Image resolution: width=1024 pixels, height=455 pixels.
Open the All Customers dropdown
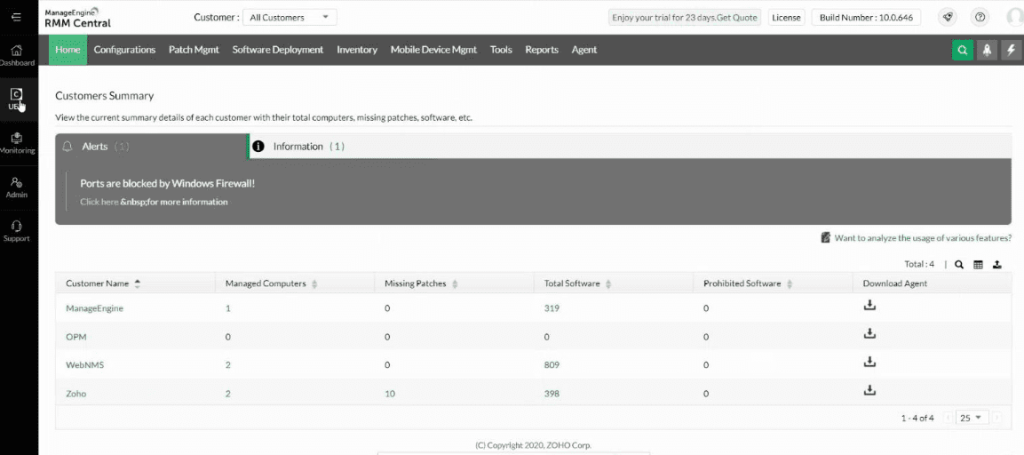coord(290,17)
